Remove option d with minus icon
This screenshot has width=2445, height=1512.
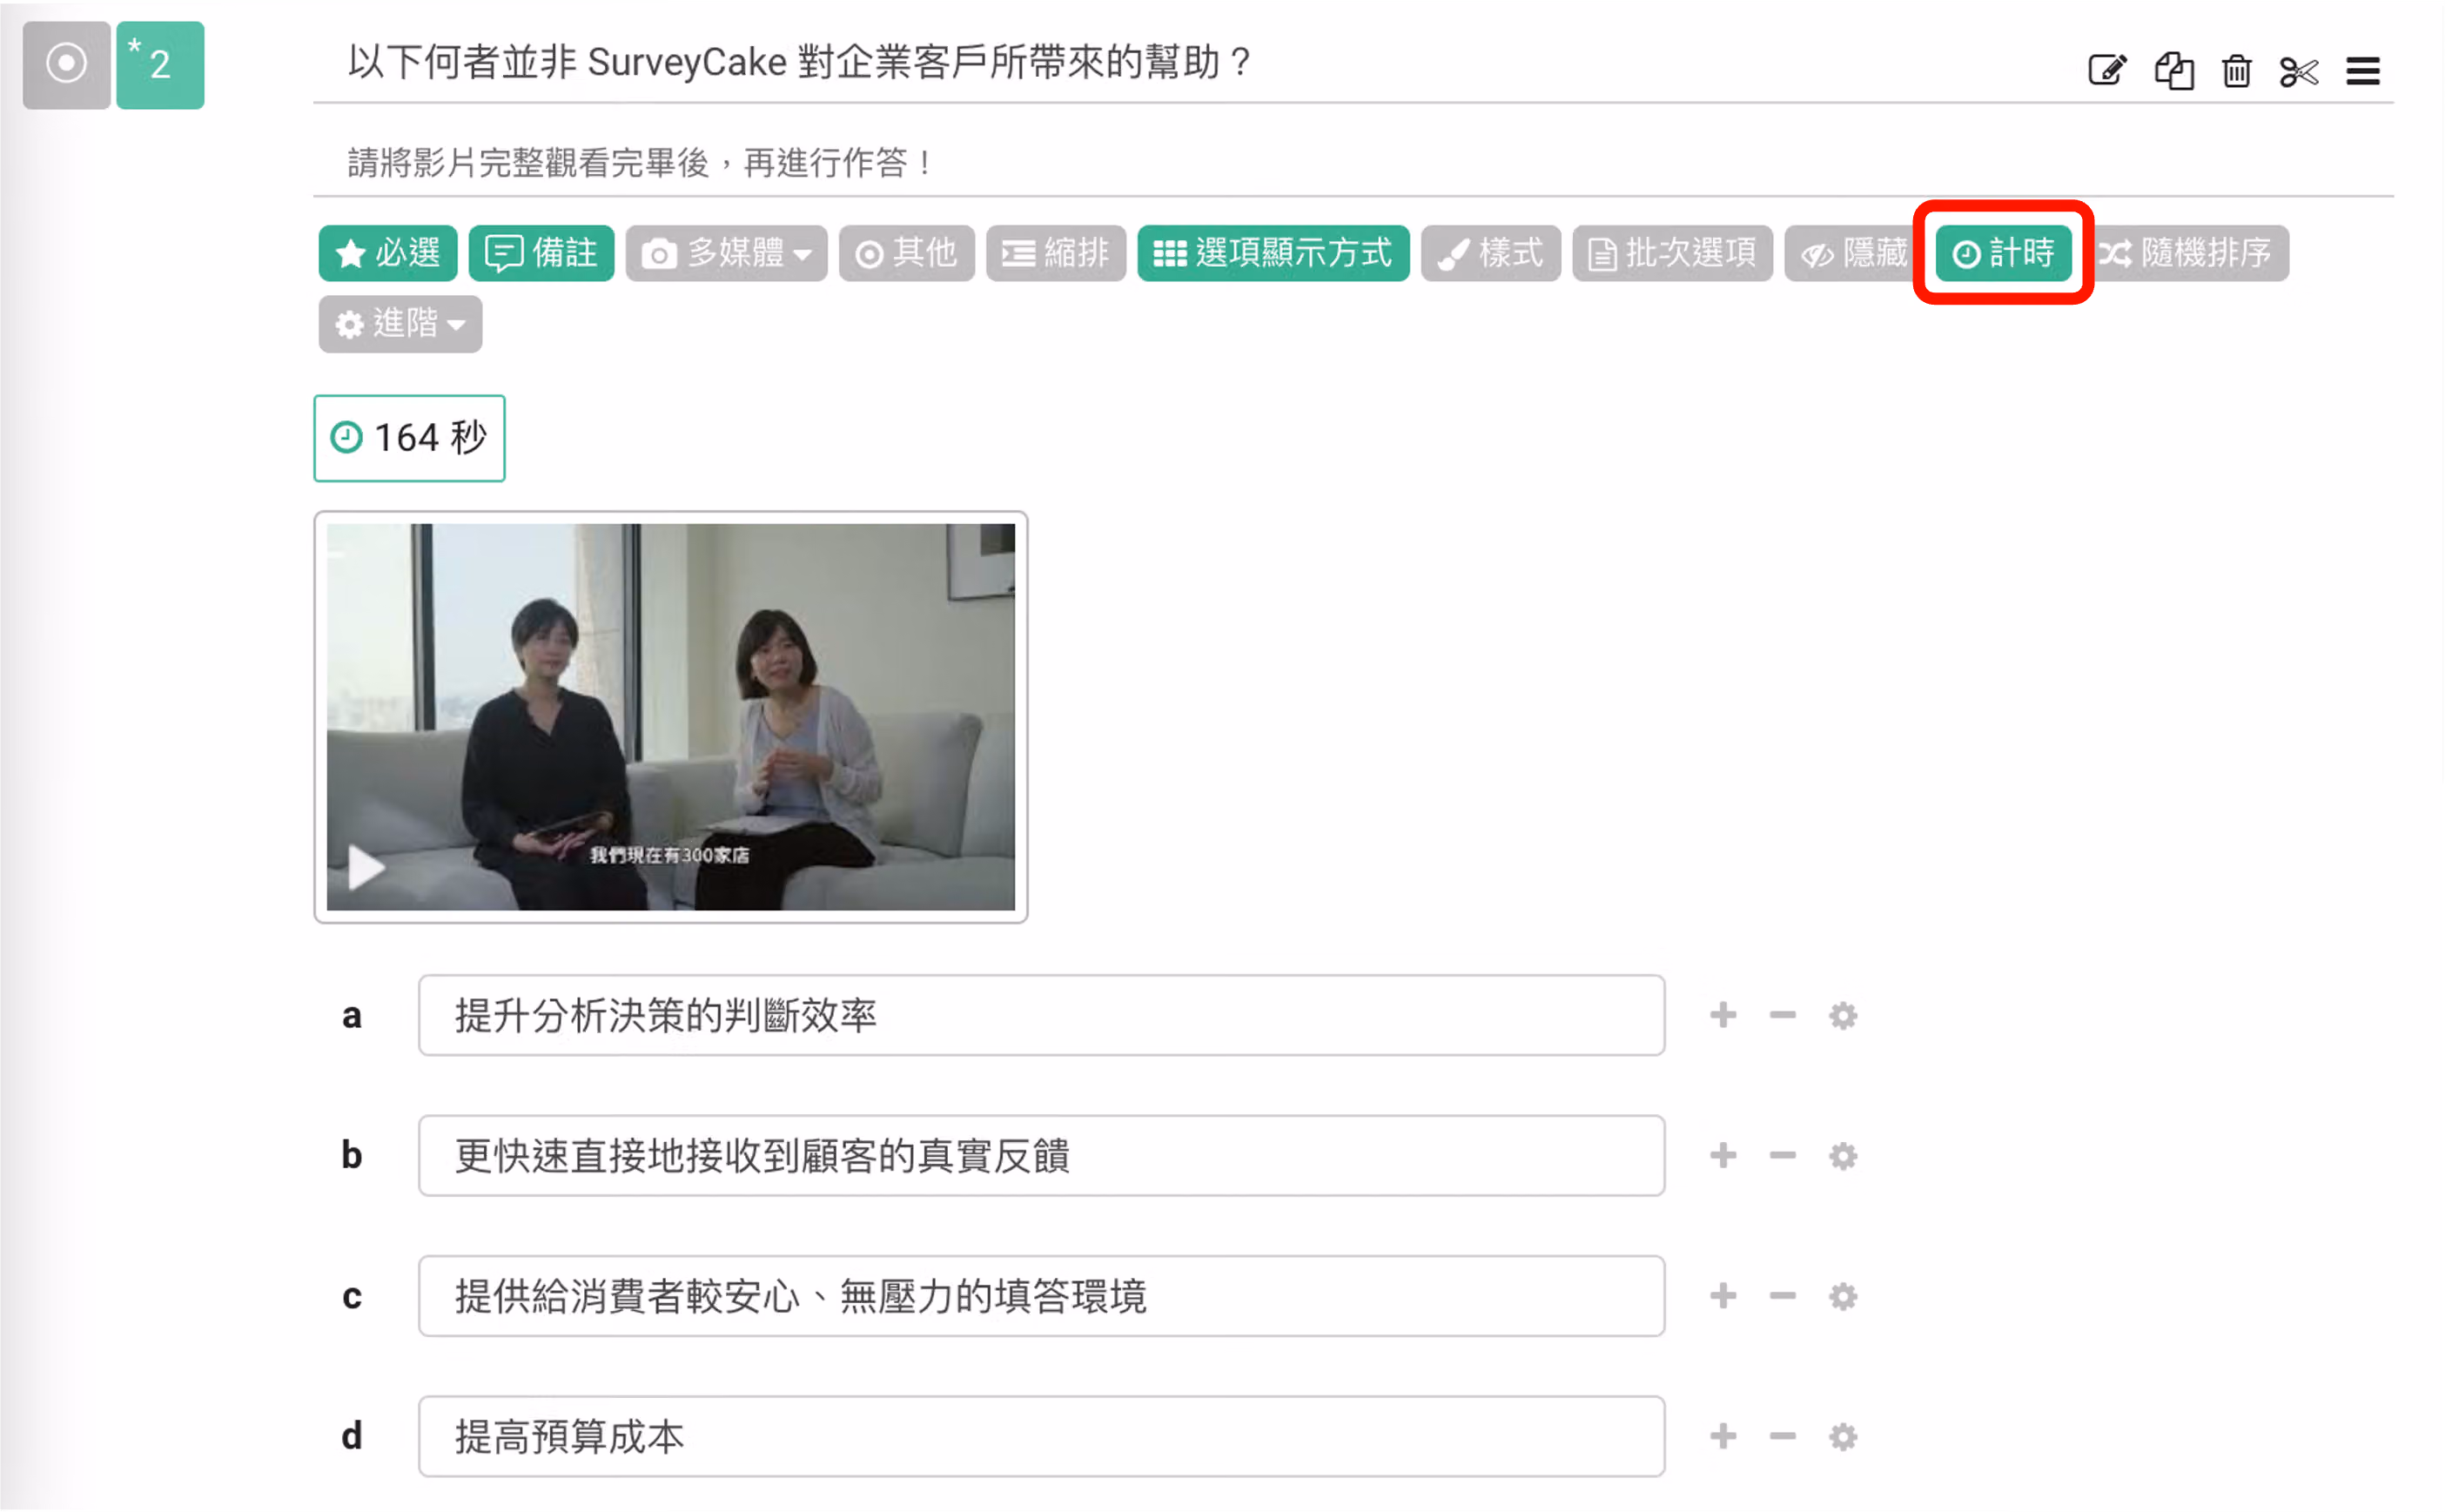tap(1782, 1436)
